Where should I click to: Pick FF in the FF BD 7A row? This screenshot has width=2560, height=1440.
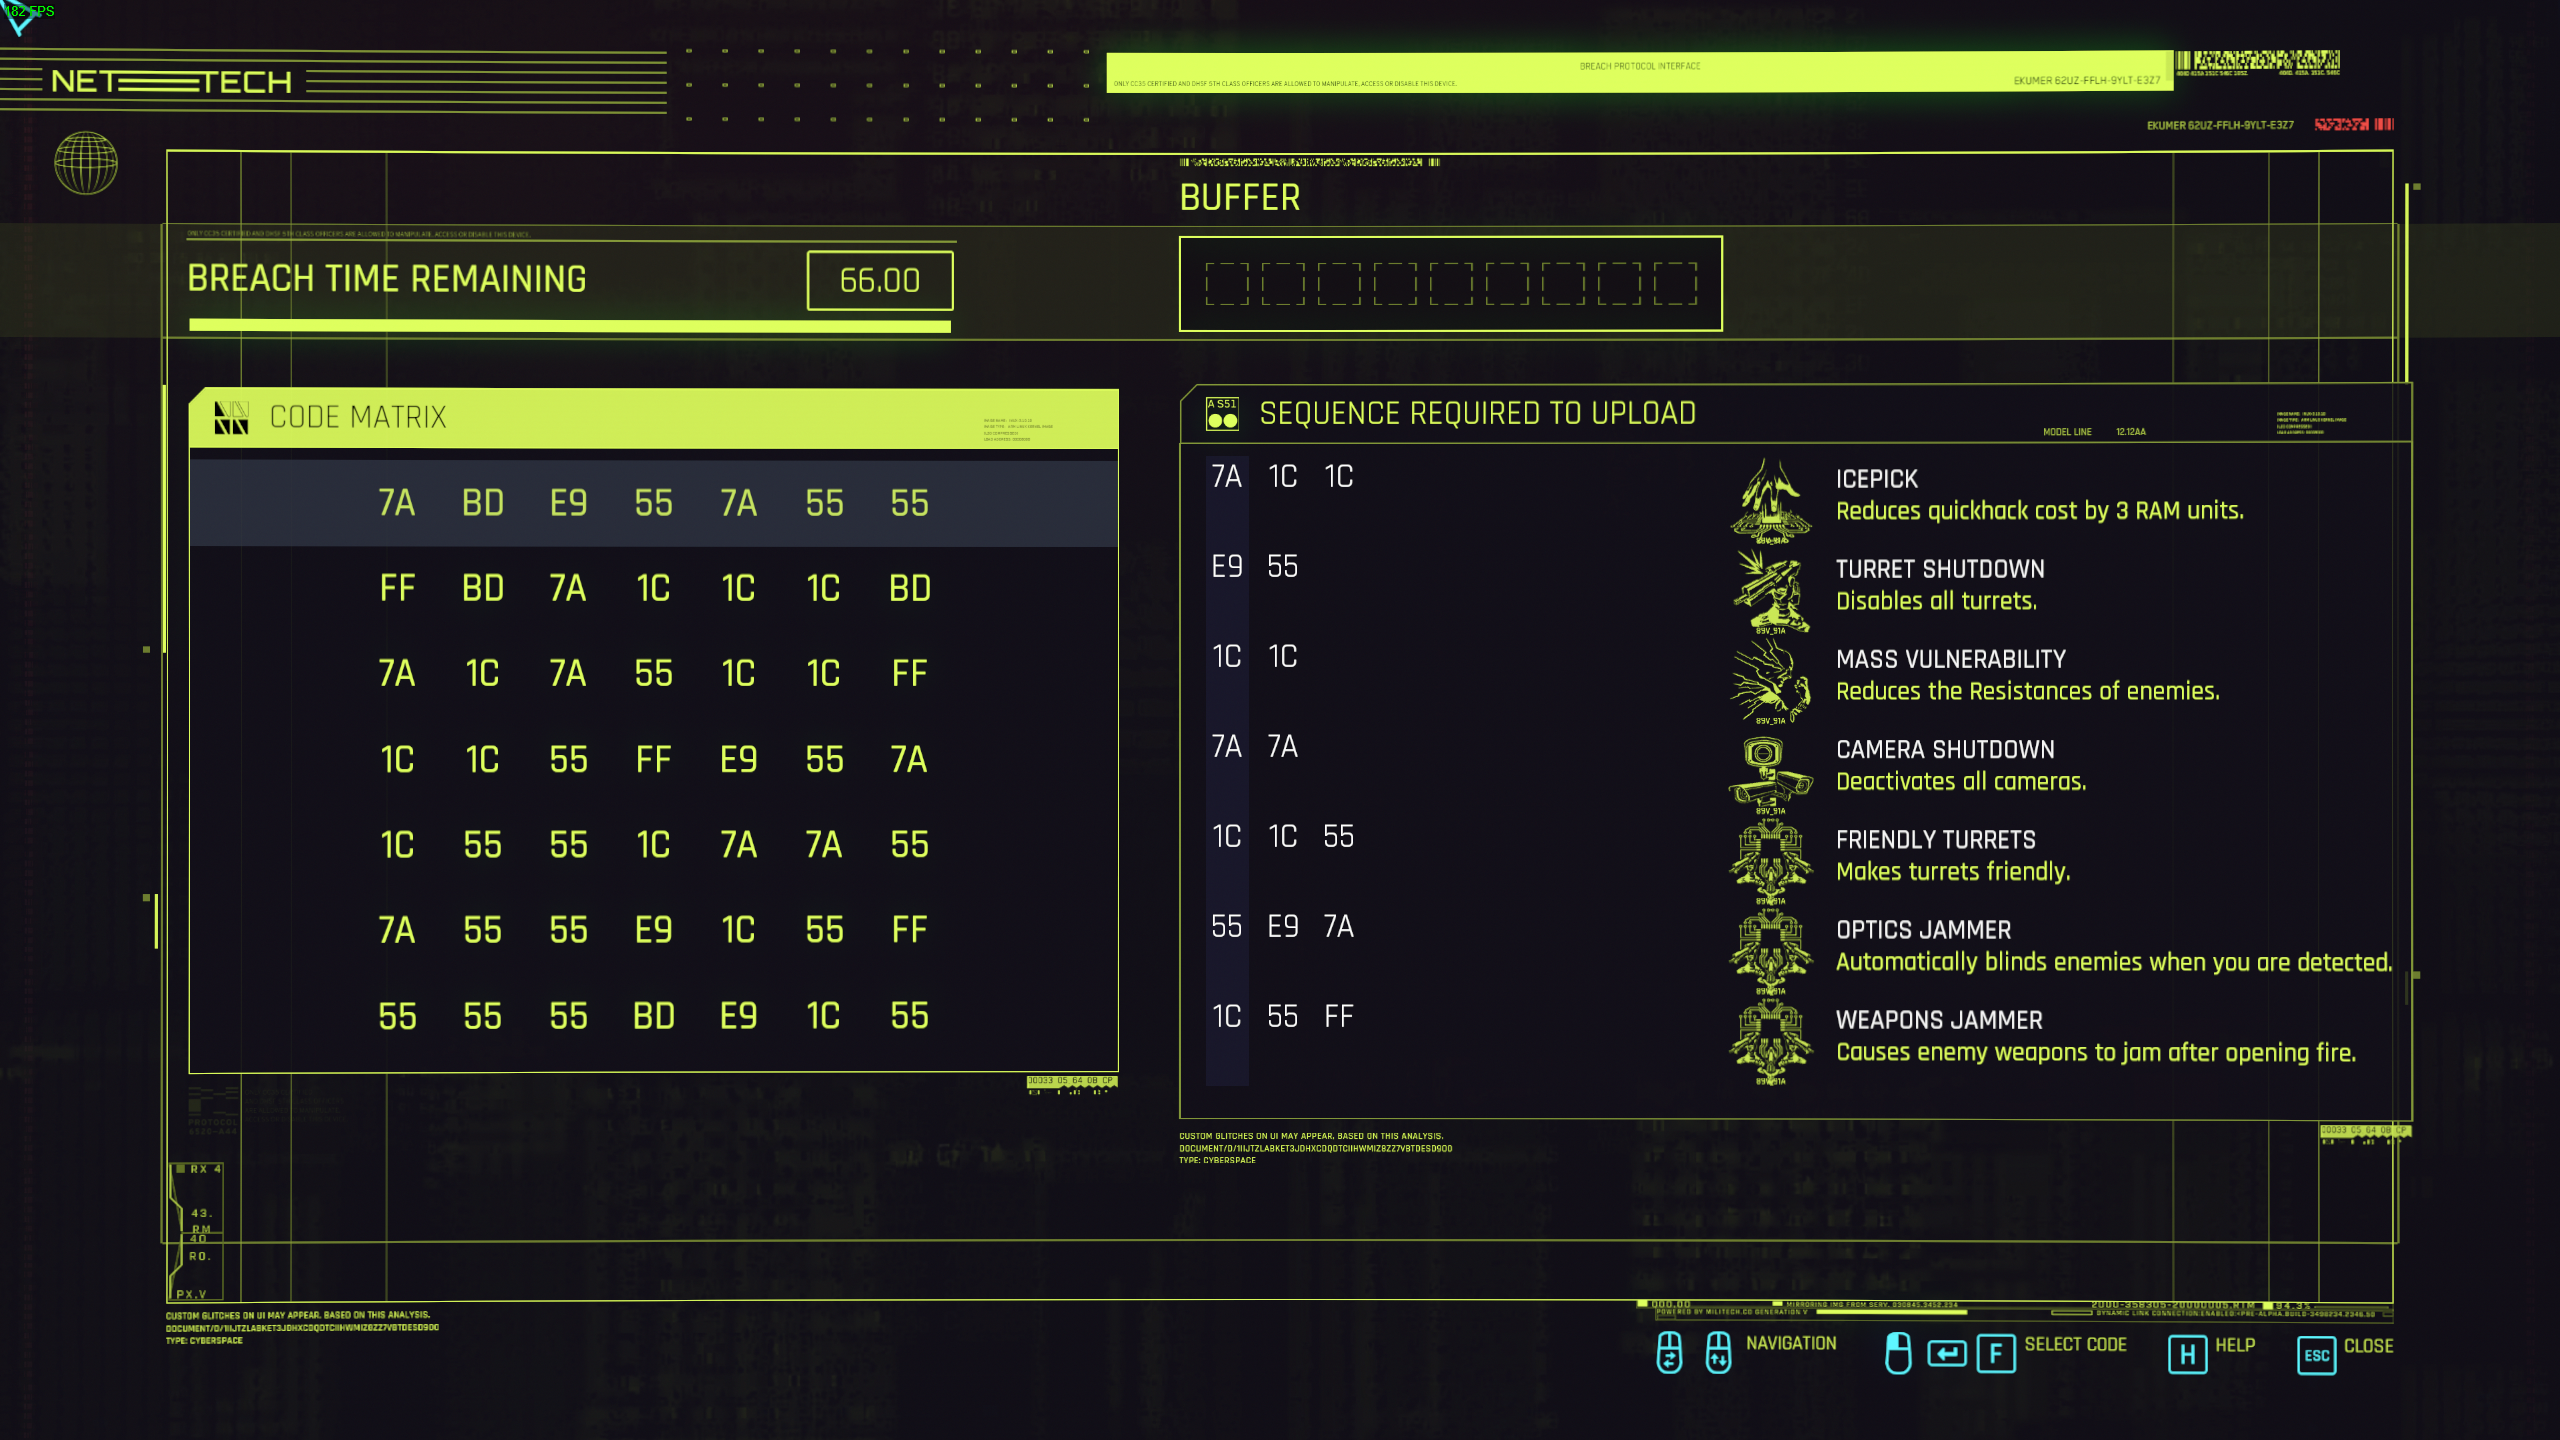(x=397, y=588)
